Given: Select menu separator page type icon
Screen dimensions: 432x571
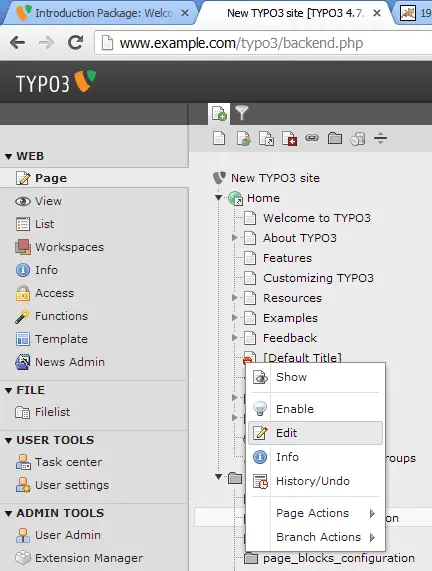Looking at the screenshot, I should 380,138.
